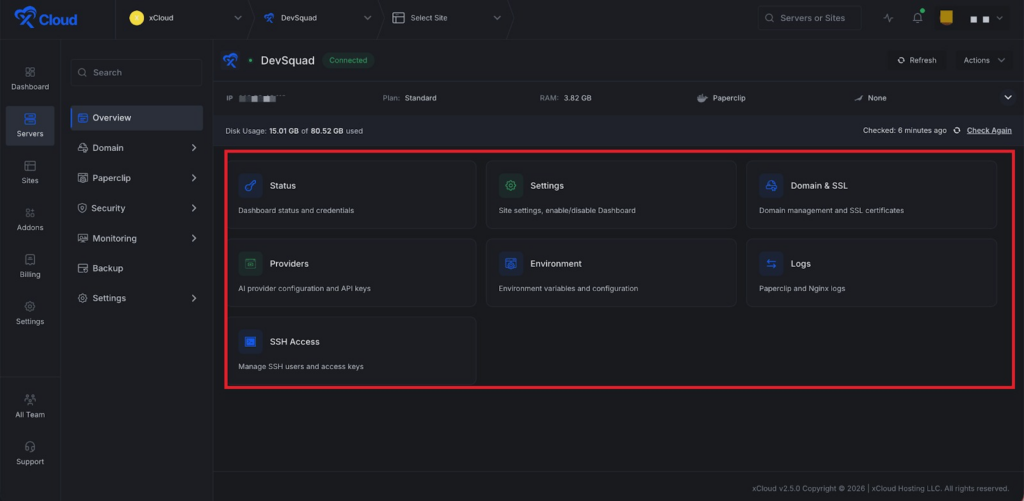1024x501 pixels.
Task: Click the Refresh button
Action: 917,60
